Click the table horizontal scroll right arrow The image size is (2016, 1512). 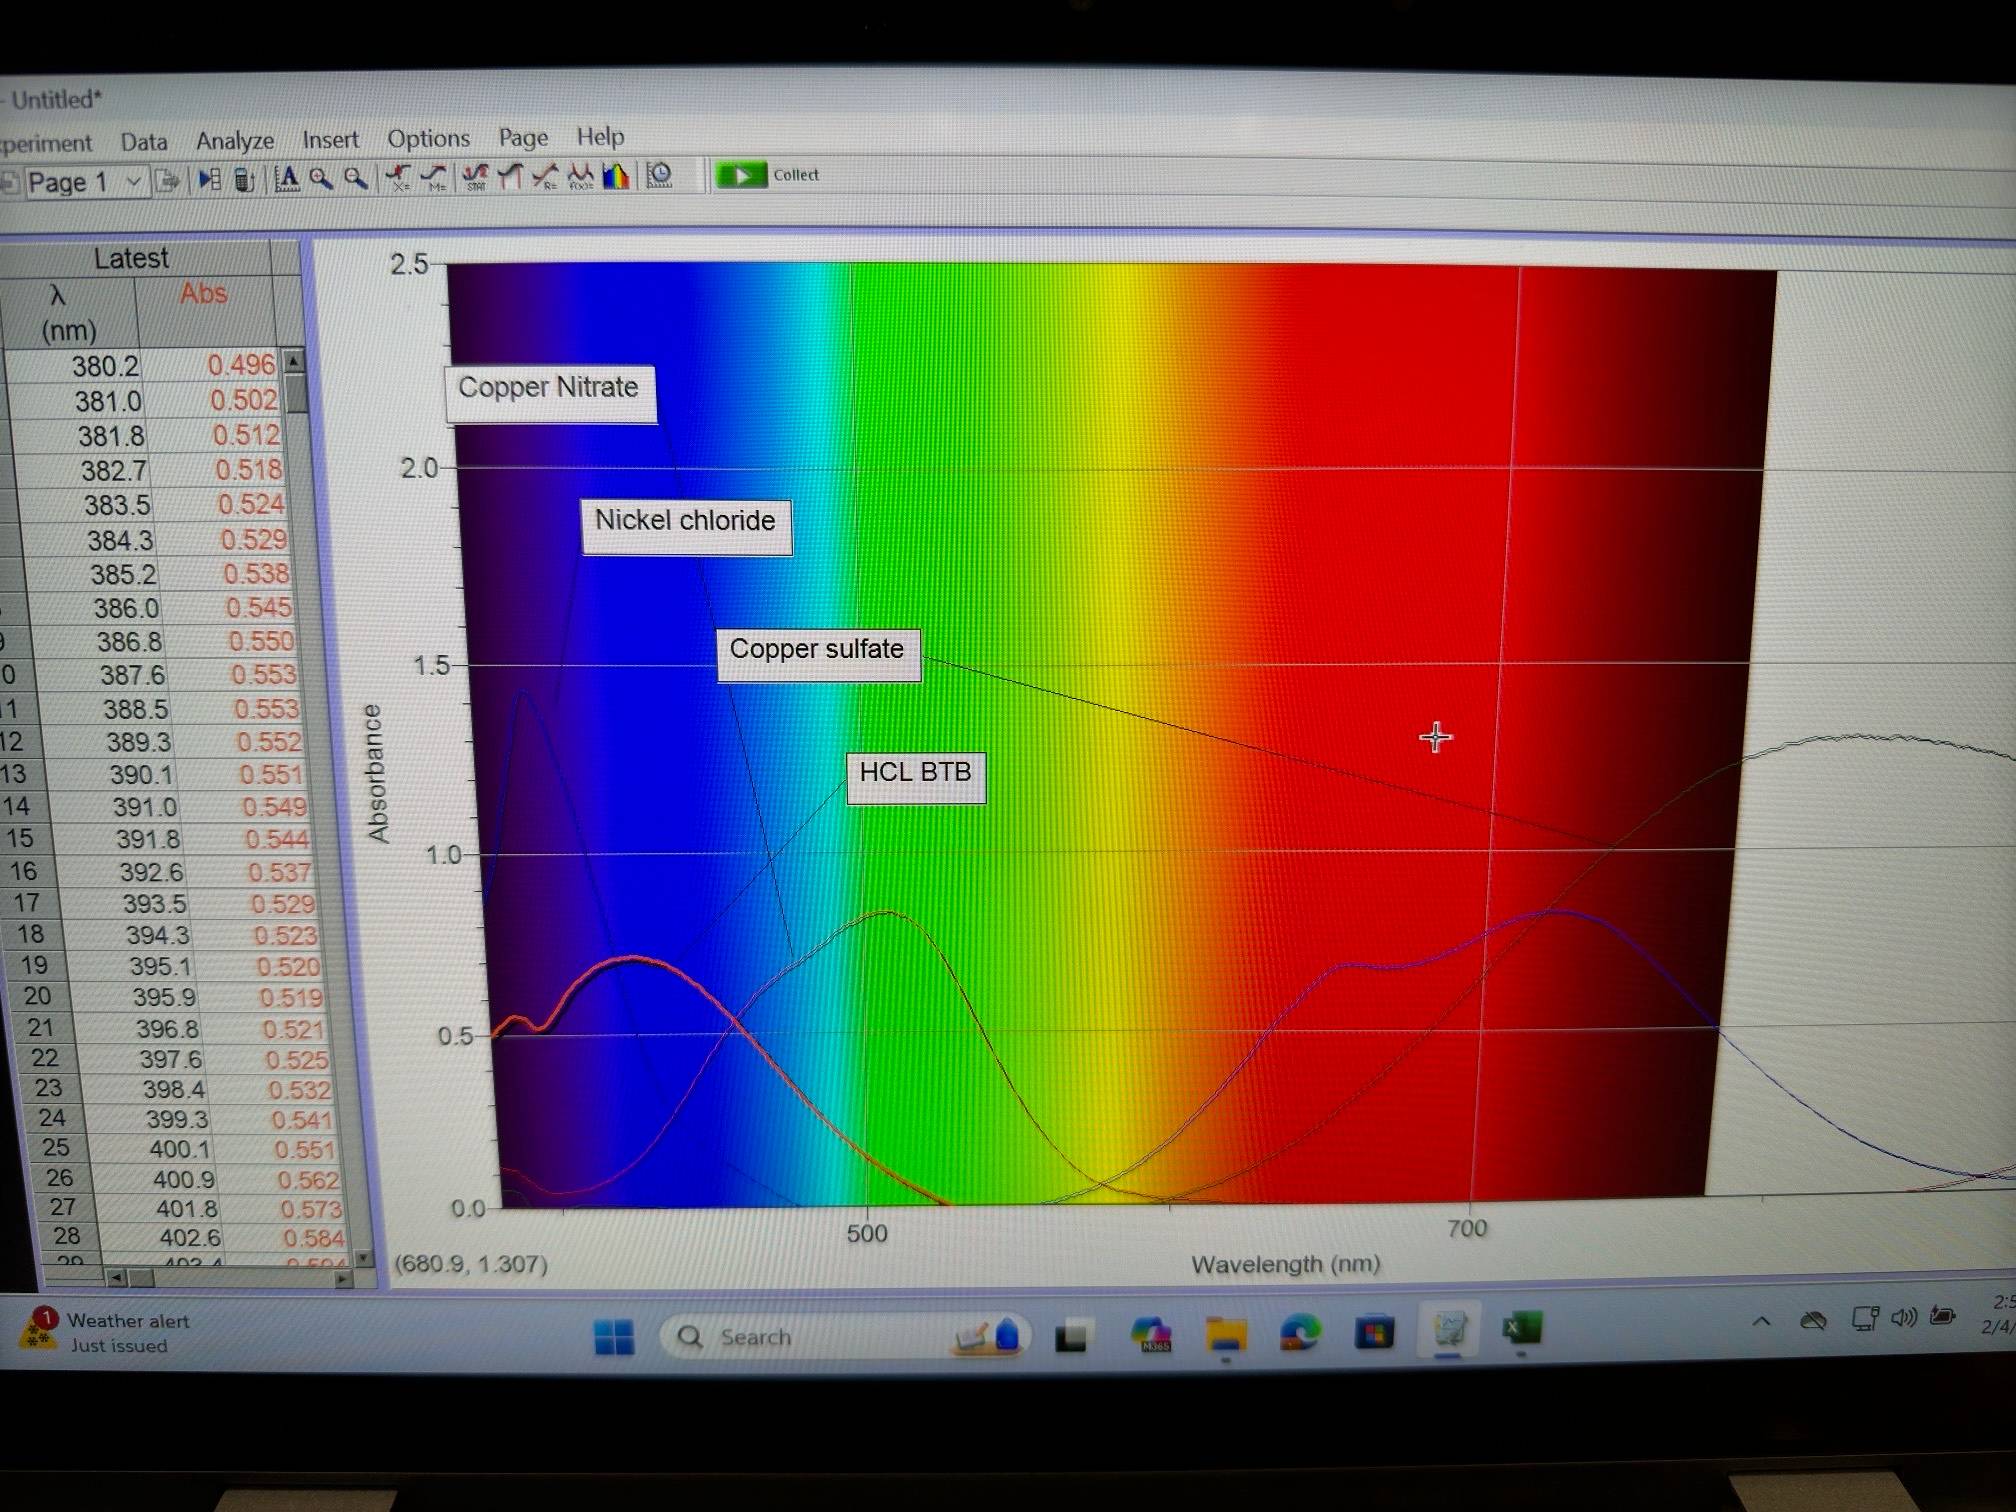point(343,1277)
